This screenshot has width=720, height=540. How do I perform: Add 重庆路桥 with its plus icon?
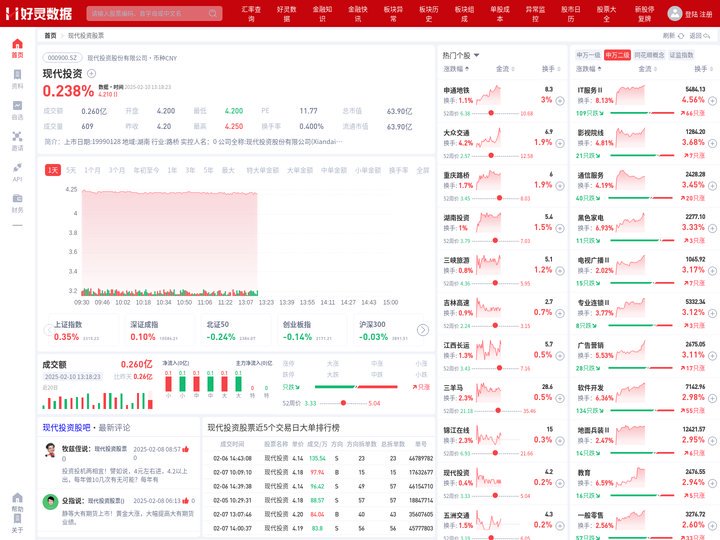click(x=560, y=186)
